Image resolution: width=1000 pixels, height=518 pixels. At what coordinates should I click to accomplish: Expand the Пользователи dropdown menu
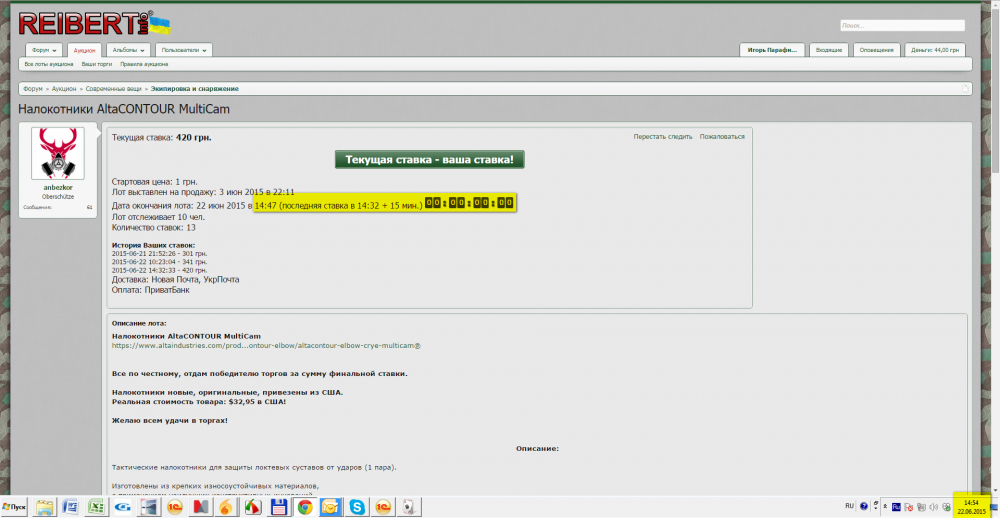pos(183,49)
